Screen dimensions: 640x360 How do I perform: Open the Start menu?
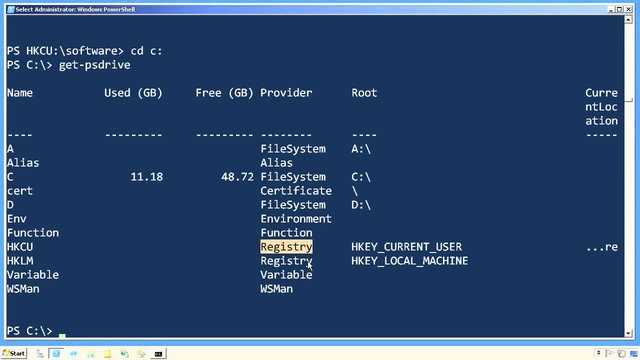(14, 353)
